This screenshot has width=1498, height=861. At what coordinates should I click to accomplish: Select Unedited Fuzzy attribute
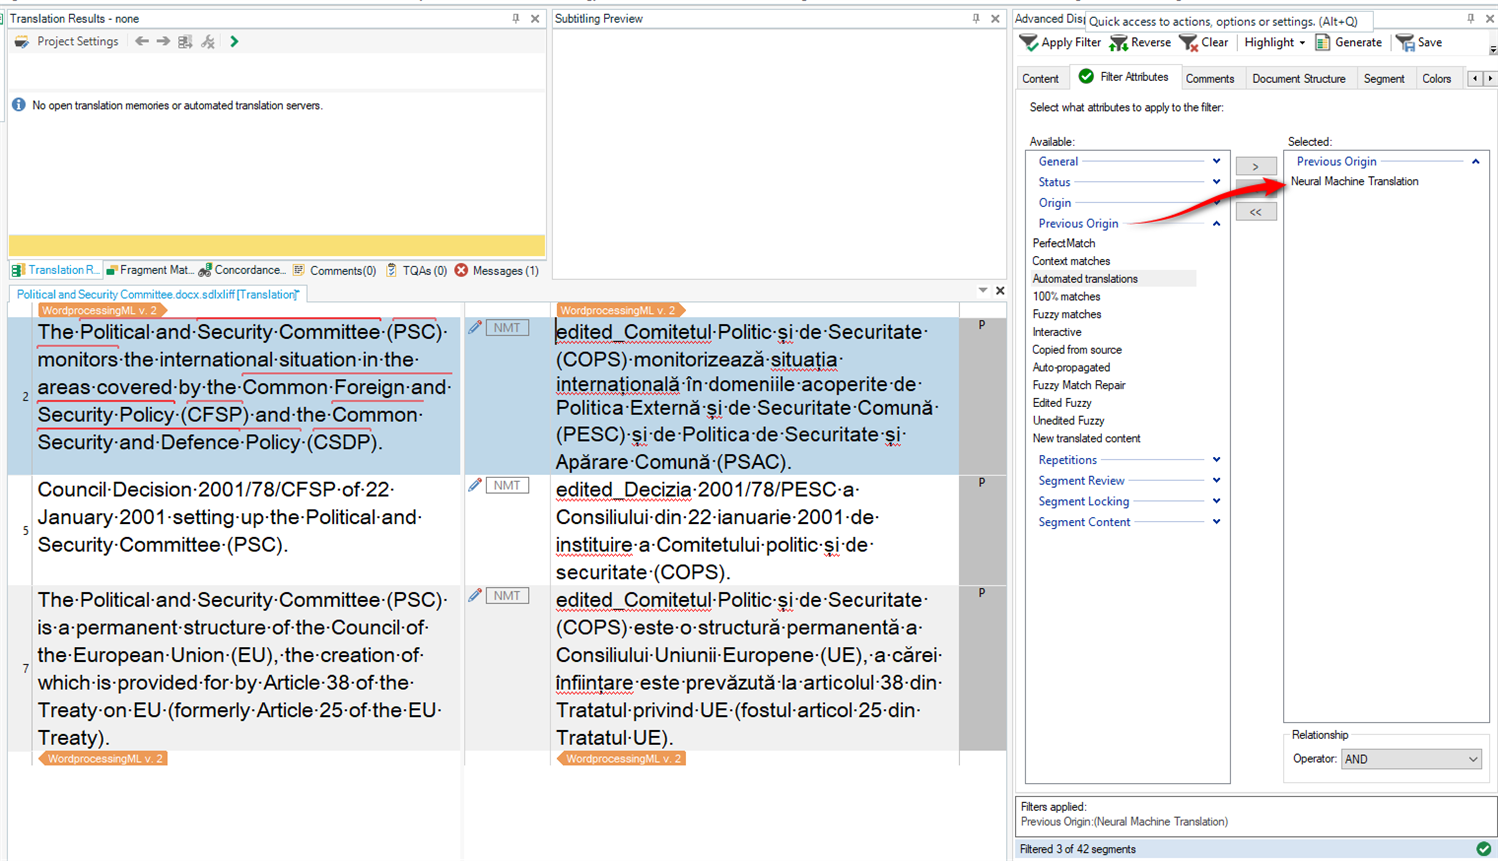(x=1068, y=421)
